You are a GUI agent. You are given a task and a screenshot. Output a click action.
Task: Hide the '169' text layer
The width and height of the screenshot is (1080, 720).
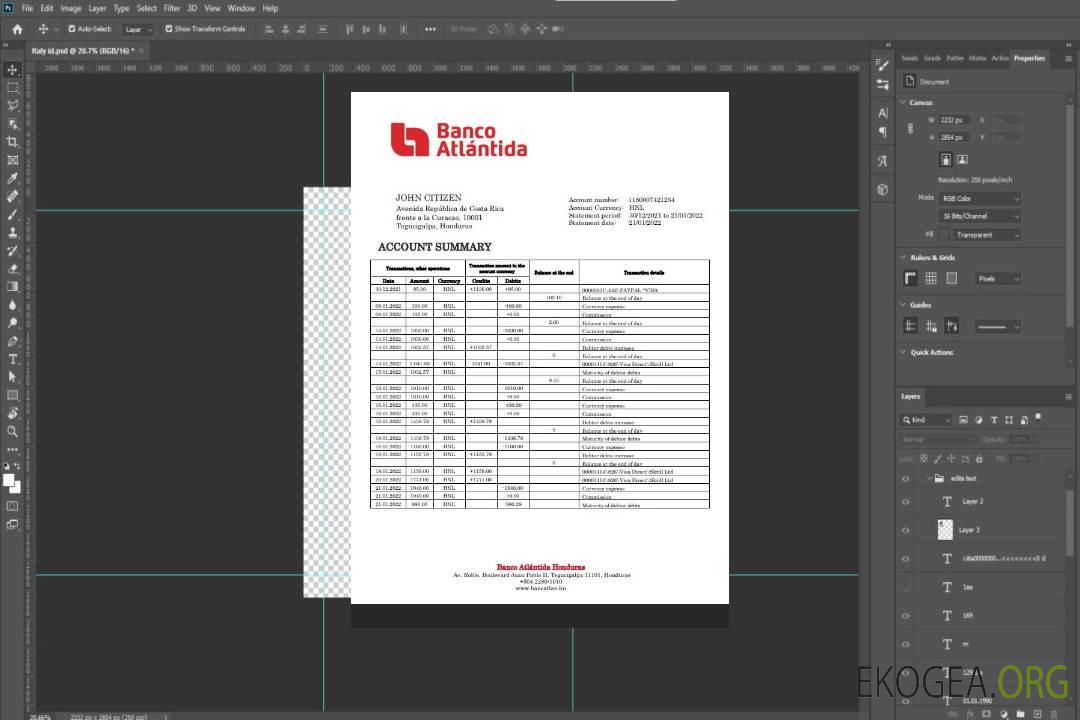(x=906, y=616)
